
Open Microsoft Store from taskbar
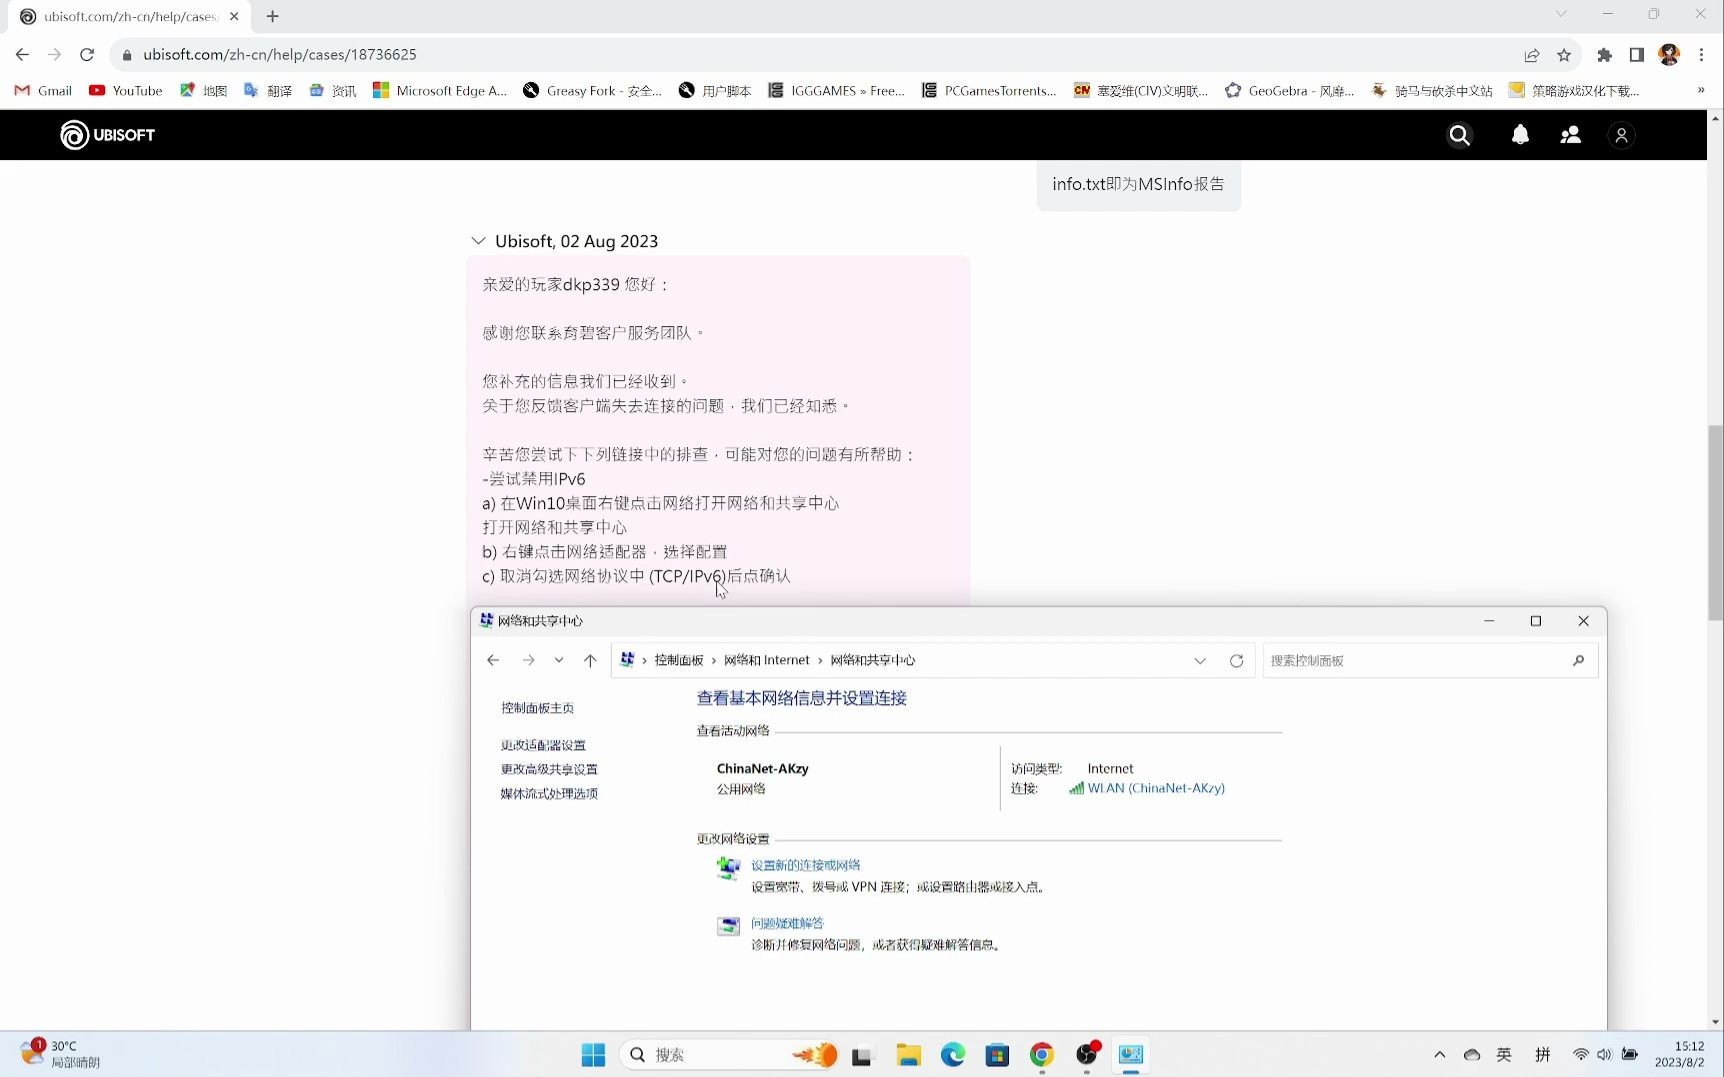(x=997, y=1055)
